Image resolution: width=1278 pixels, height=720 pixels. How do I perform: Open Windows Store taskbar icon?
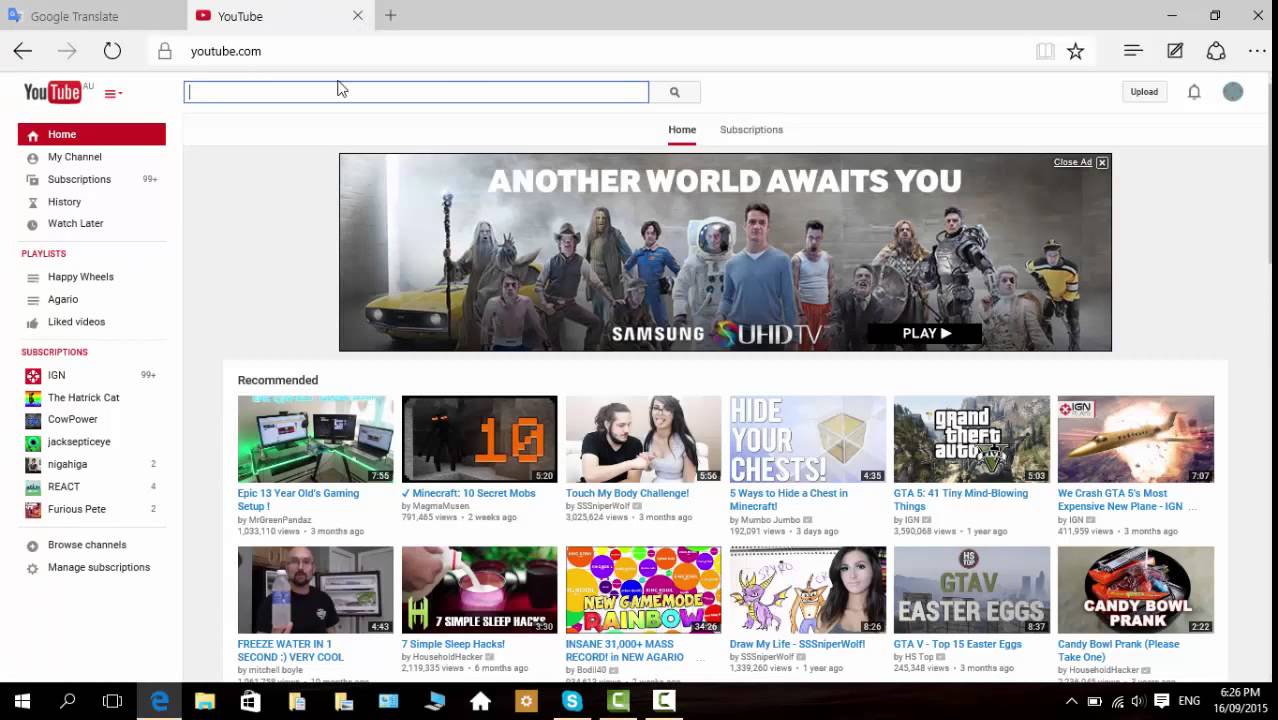[250, 701]
